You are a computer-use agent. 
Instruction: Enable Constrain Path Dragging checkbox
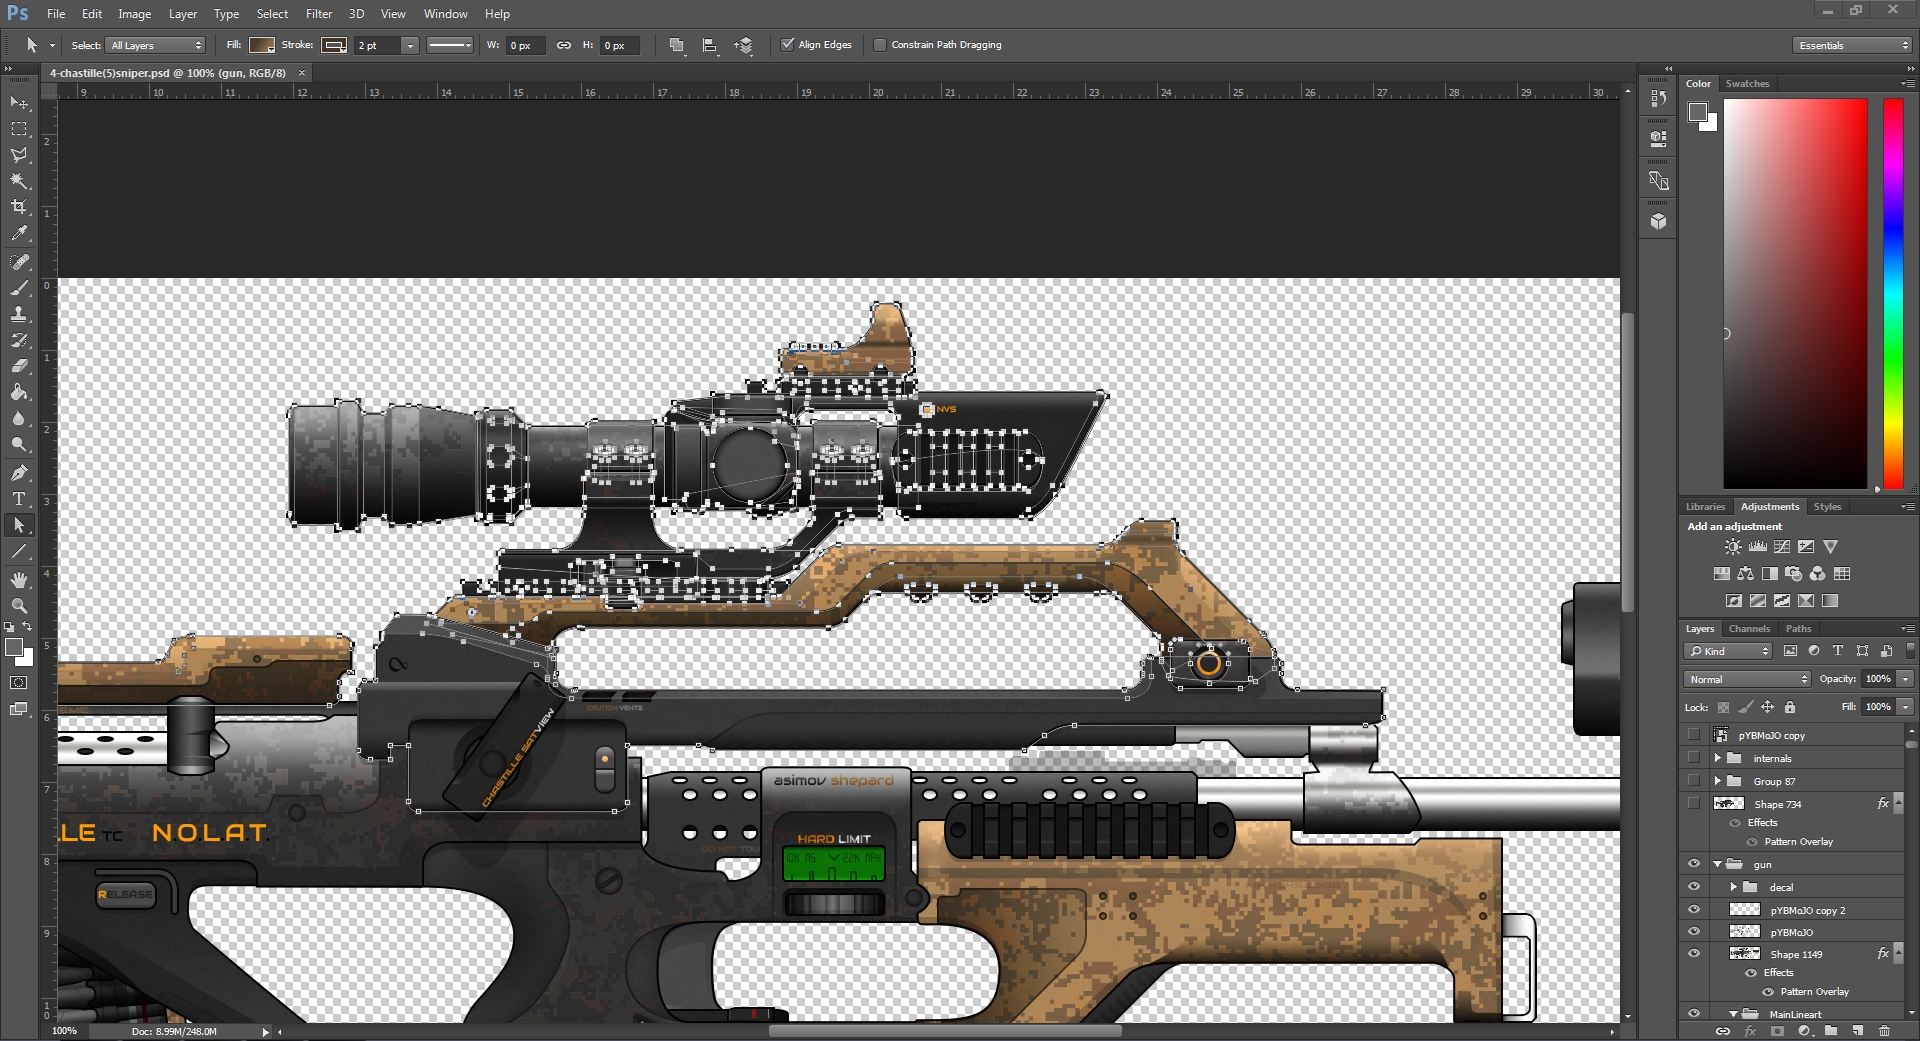point(880,45)
